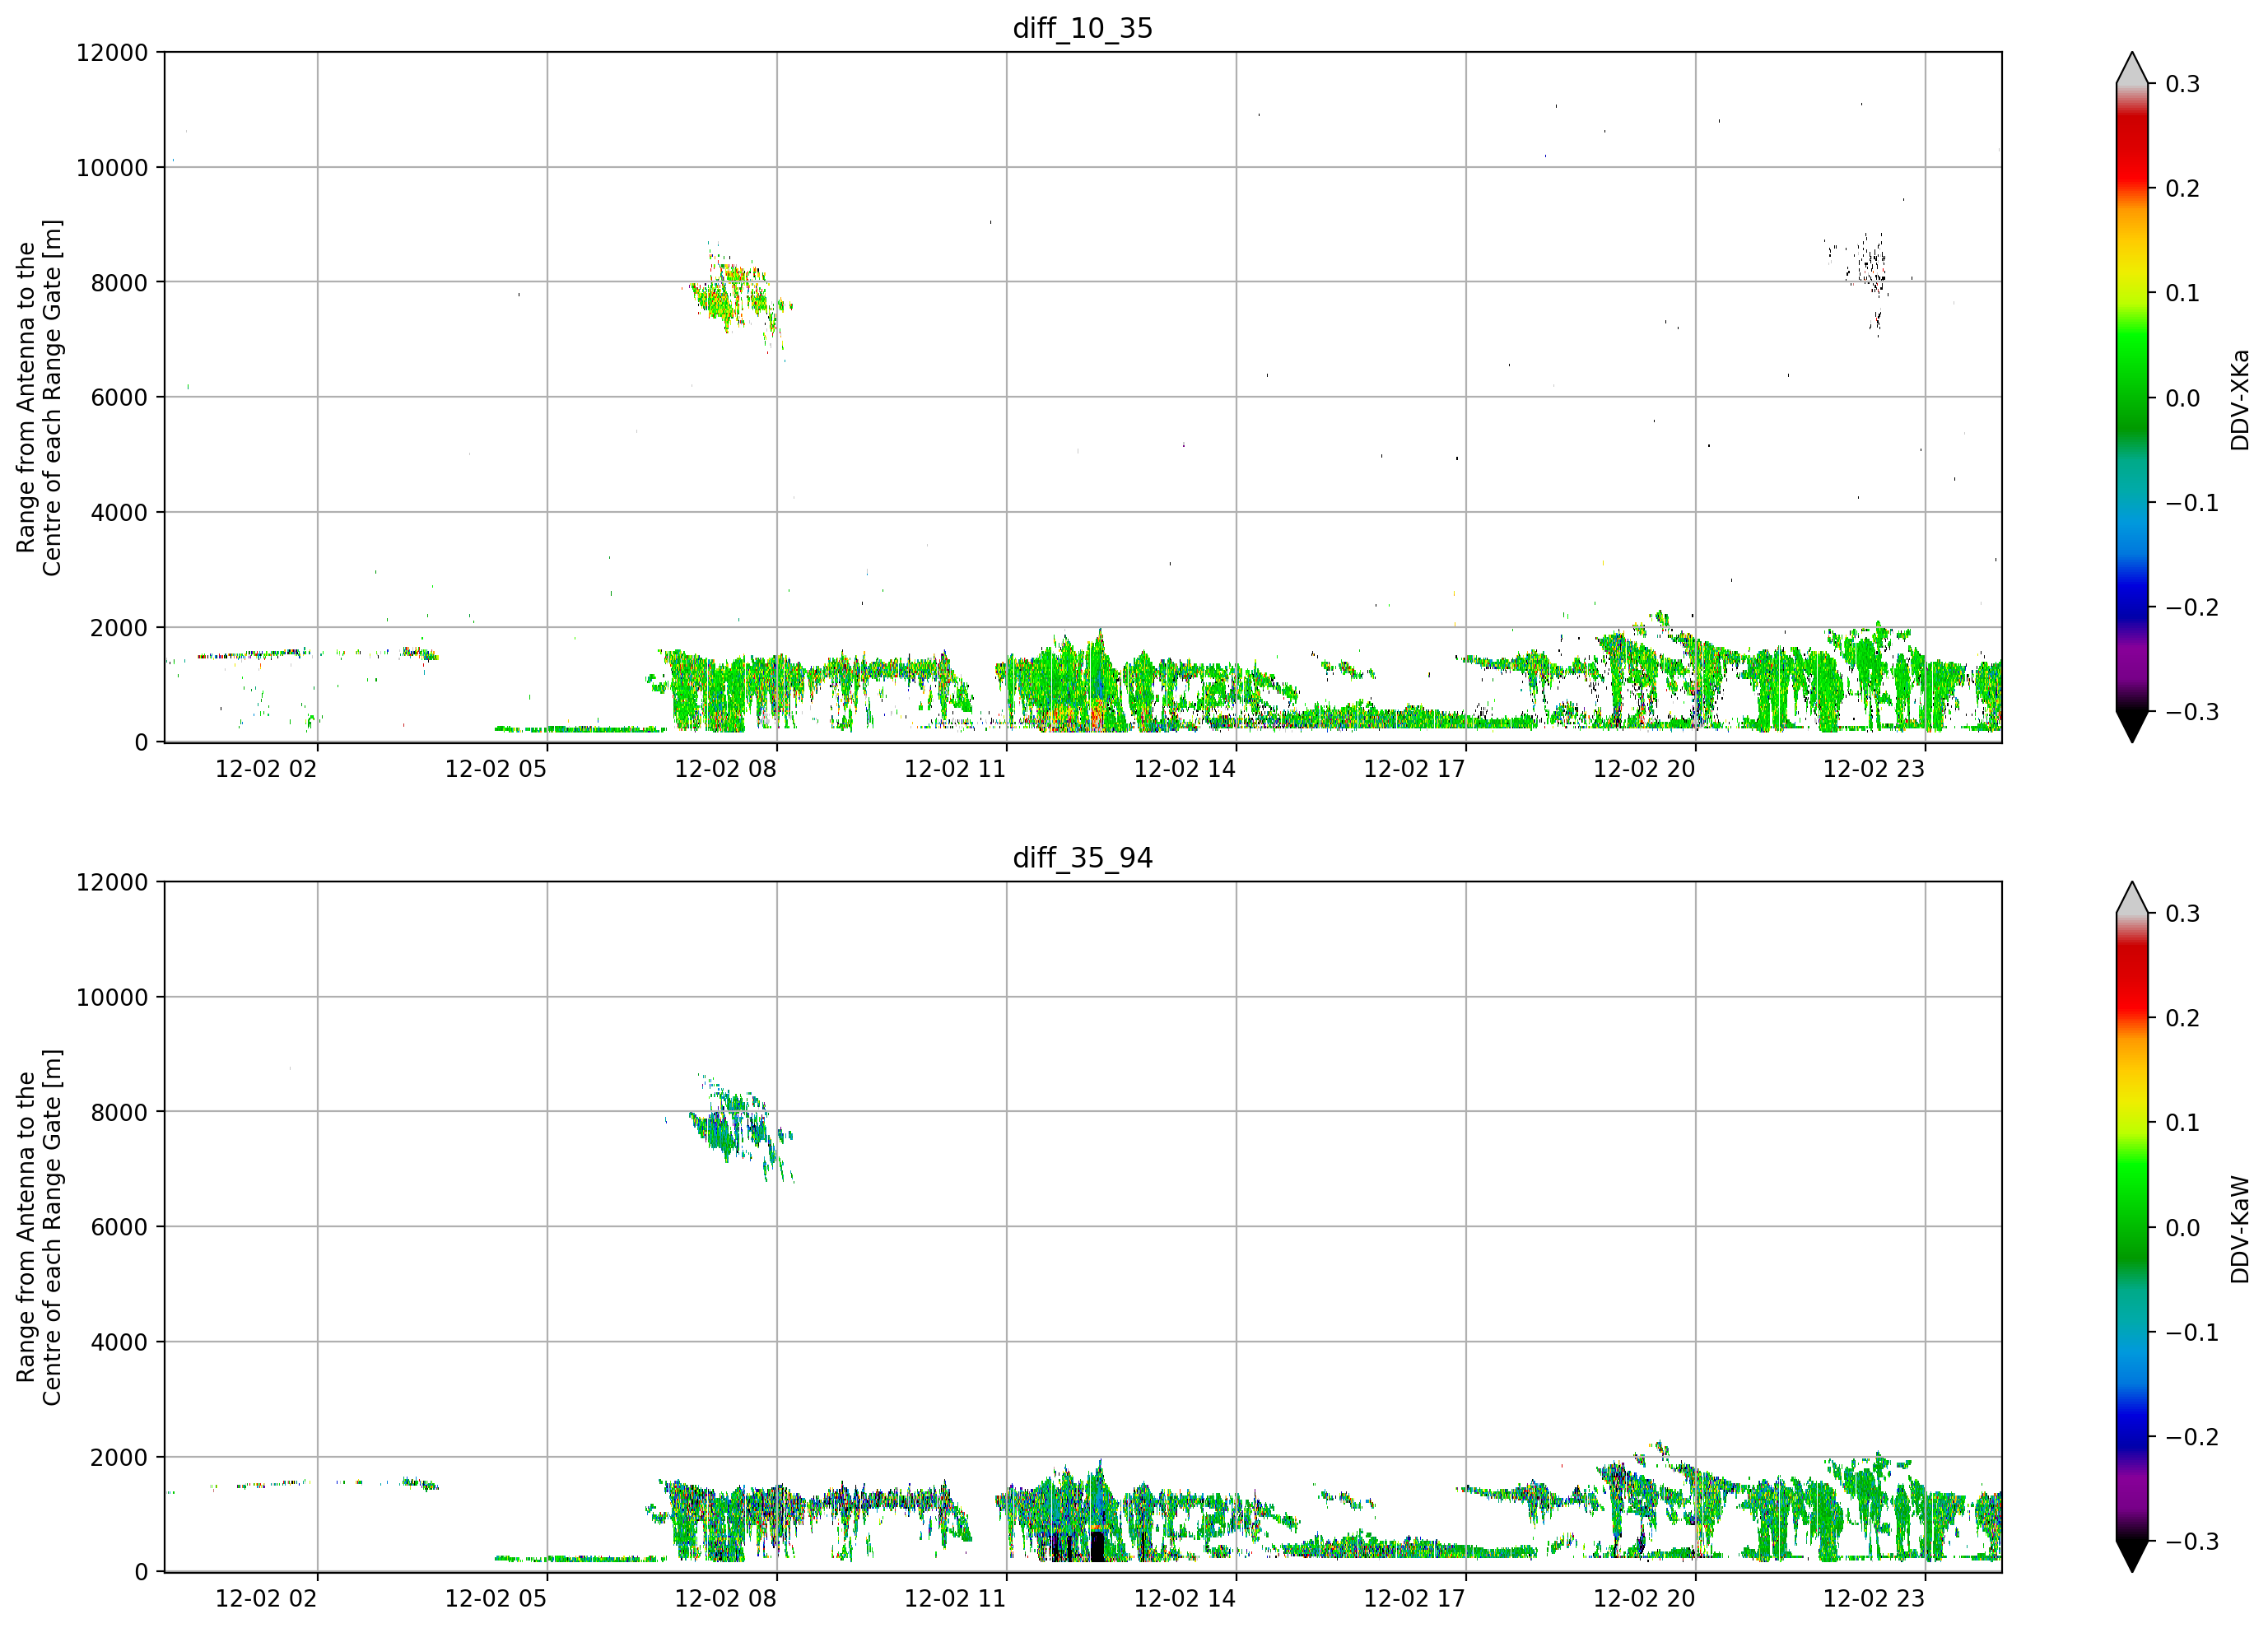Image resolution: width=2268 pixels, height=1628 pixels.
Task: Click the −0.1 tick on DDV-XKa colorbar
Action: [2192, 502]
